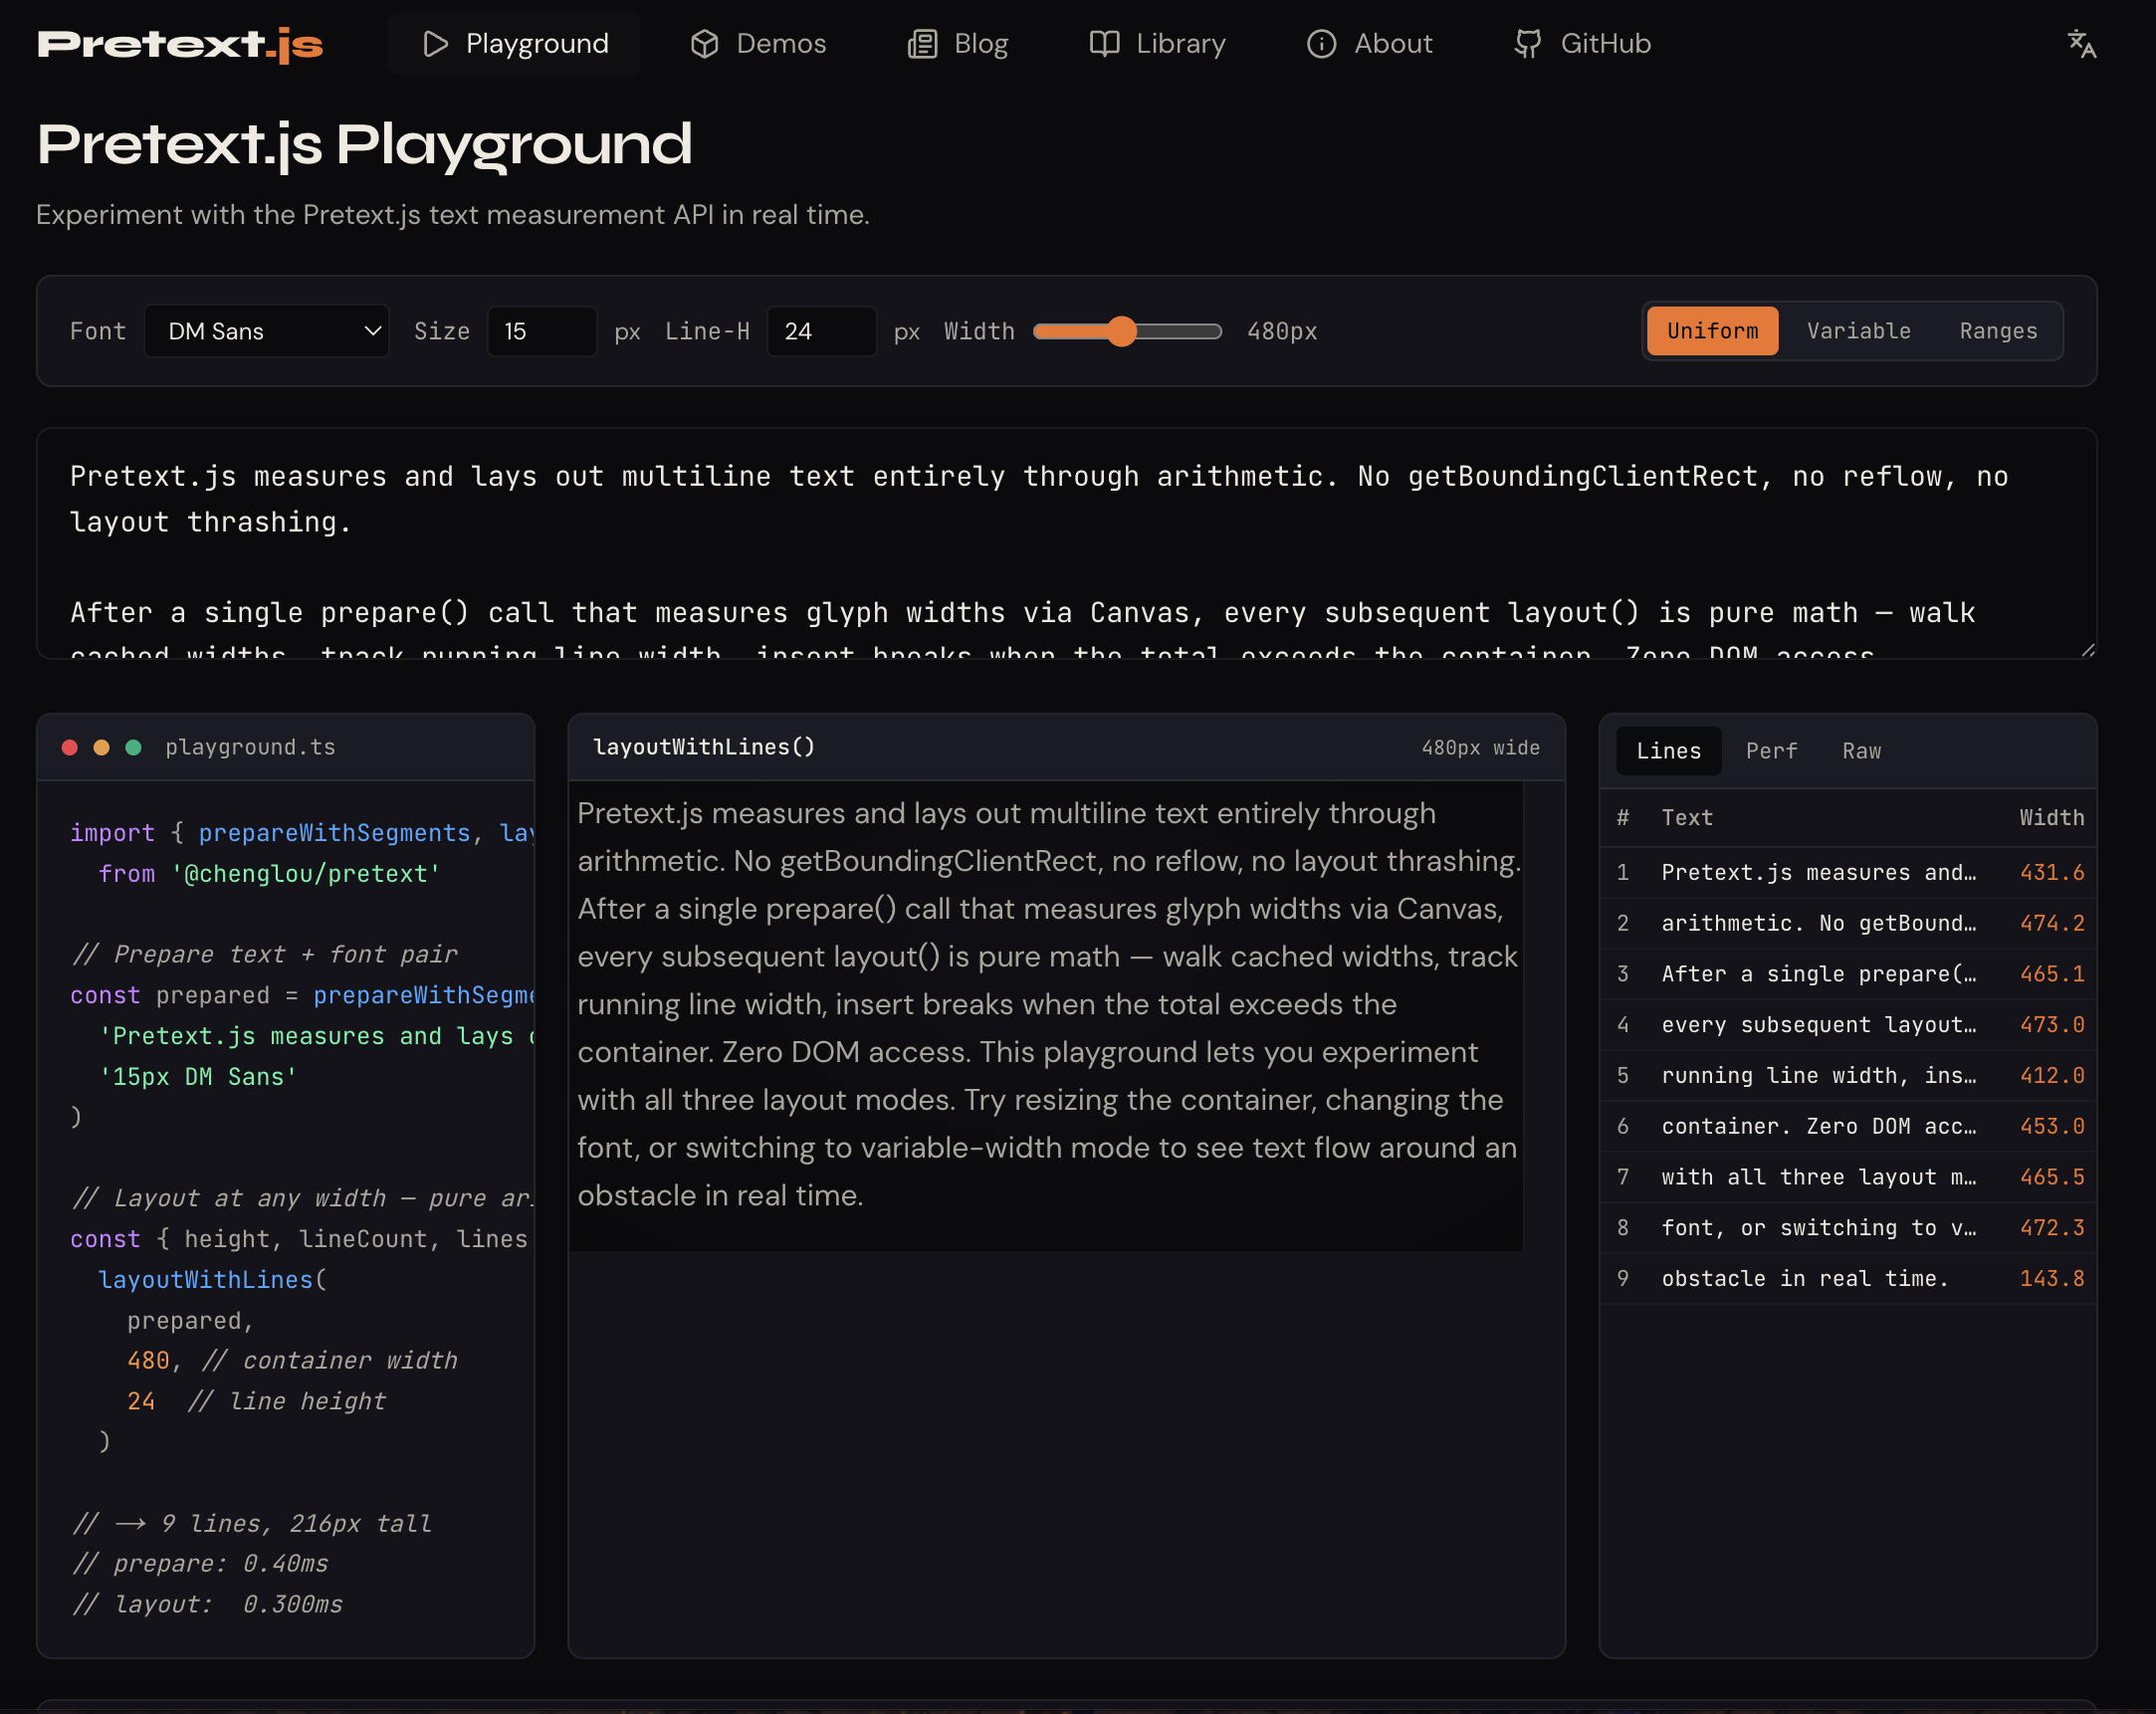Click the Demos cube icon

coord(705,44)
